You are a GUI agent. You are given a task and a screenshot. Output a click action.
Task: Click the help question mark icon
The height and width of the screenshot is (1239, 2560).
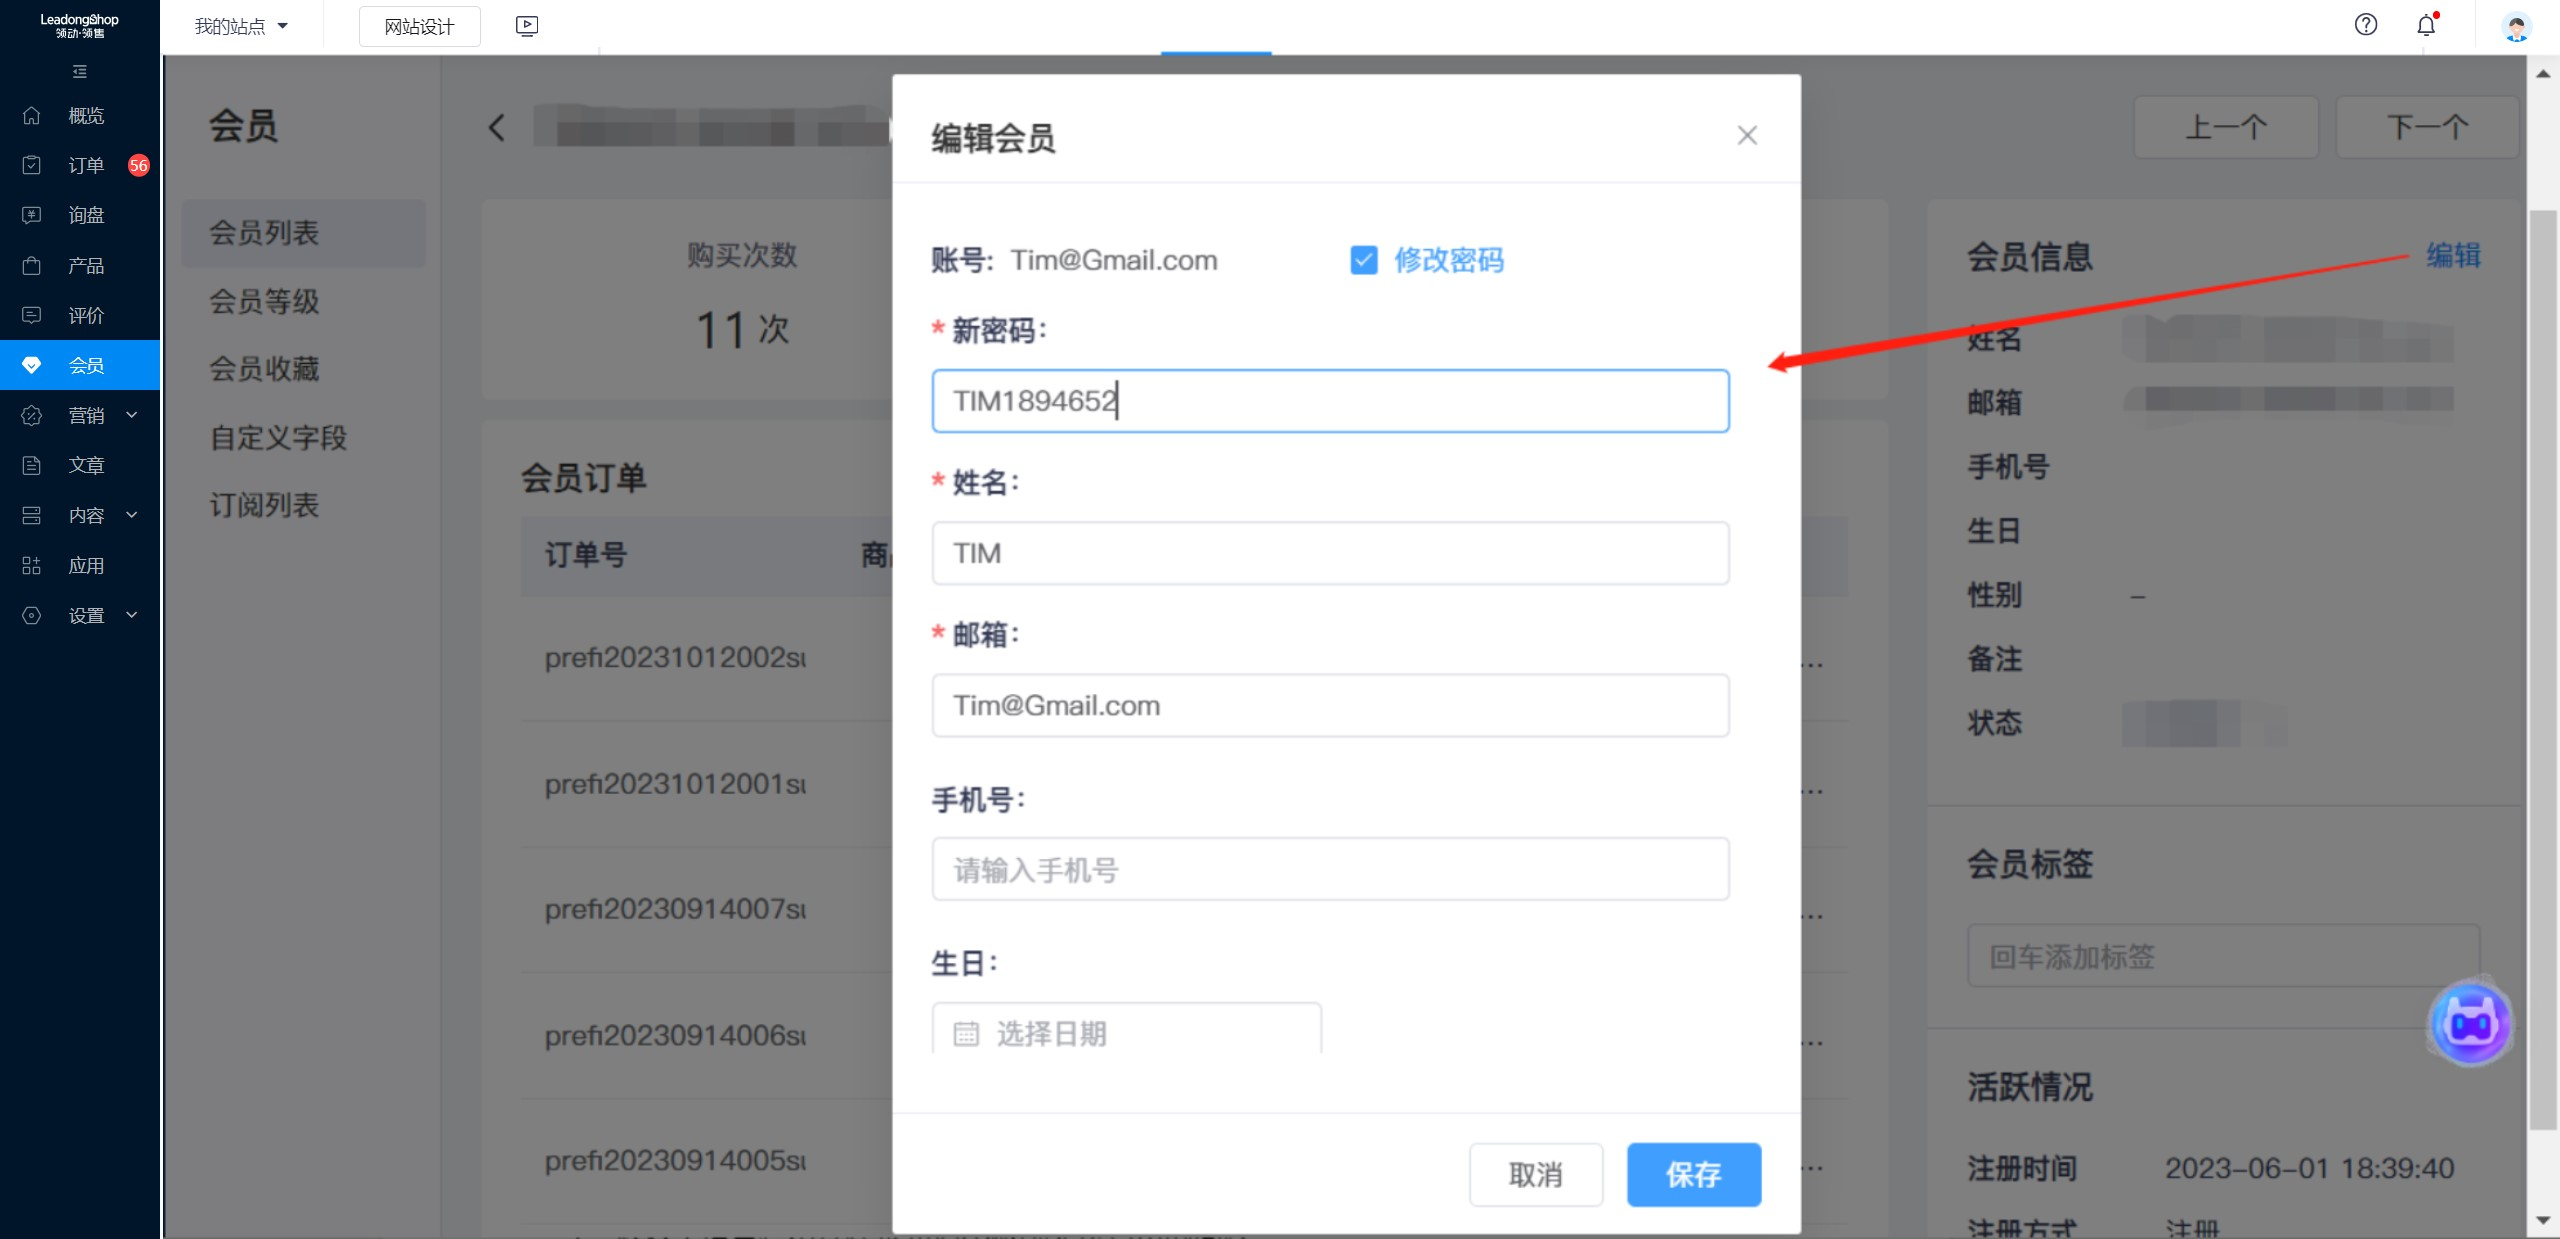(x=2365, y=25)
